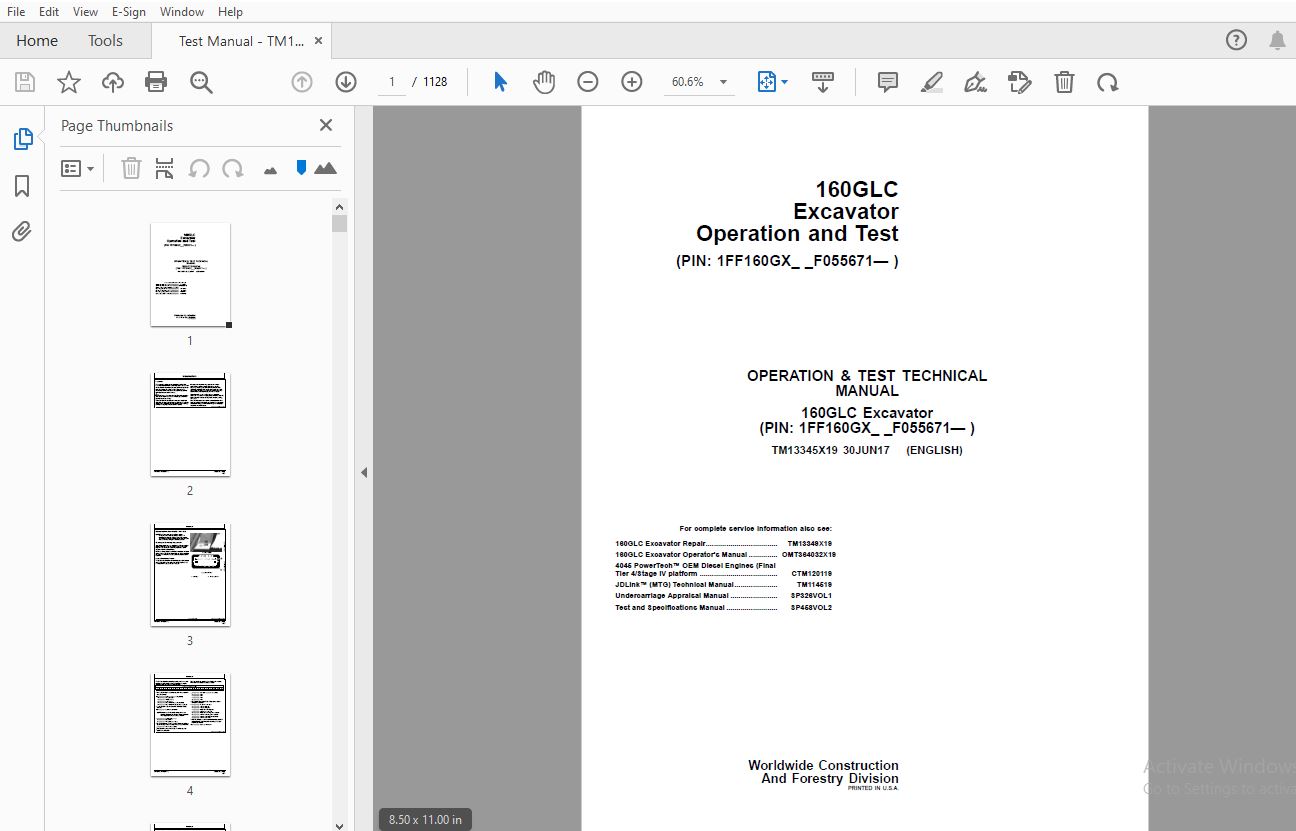Collapse the navigation pane with side arrow
Viewport: 1296px width, 831px height.
coord(364,472)
